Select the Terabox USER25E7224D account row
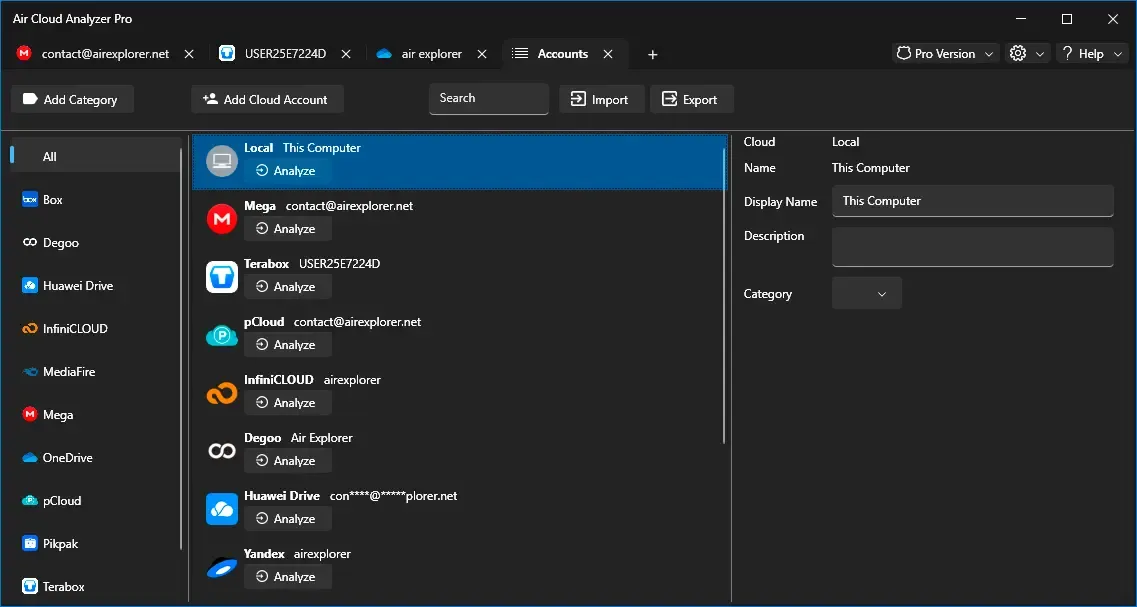This screenshot has width=1137, height=607. click(459, 277)
